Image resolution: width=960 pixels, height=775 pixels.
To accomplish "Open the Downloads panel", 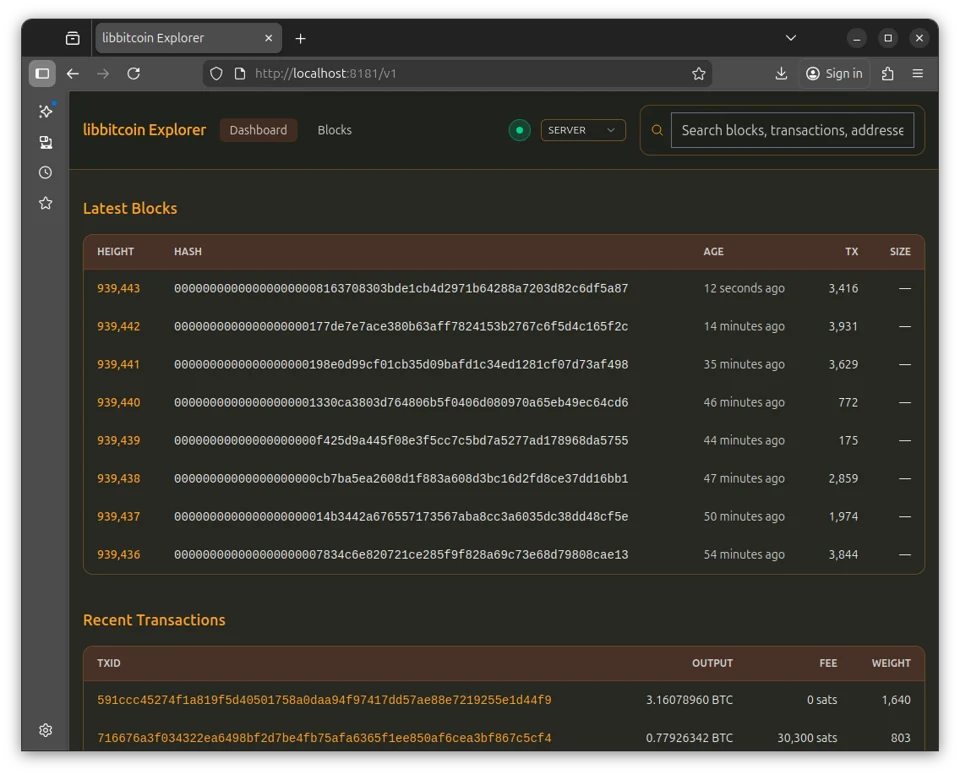I will (781, 73).
